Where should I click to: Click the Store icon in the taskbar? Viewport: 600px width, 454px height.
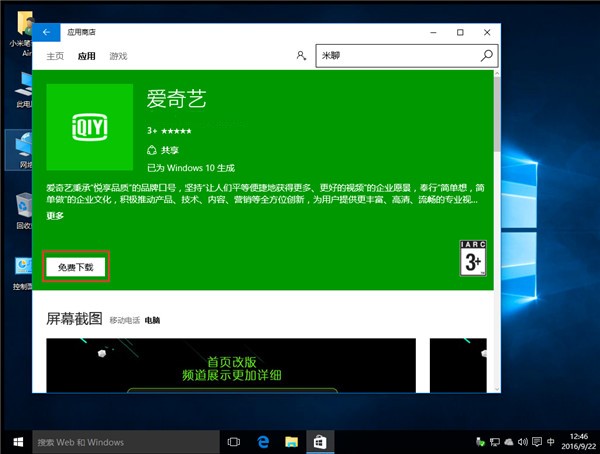pyautogui.click(x=320, y=442)
